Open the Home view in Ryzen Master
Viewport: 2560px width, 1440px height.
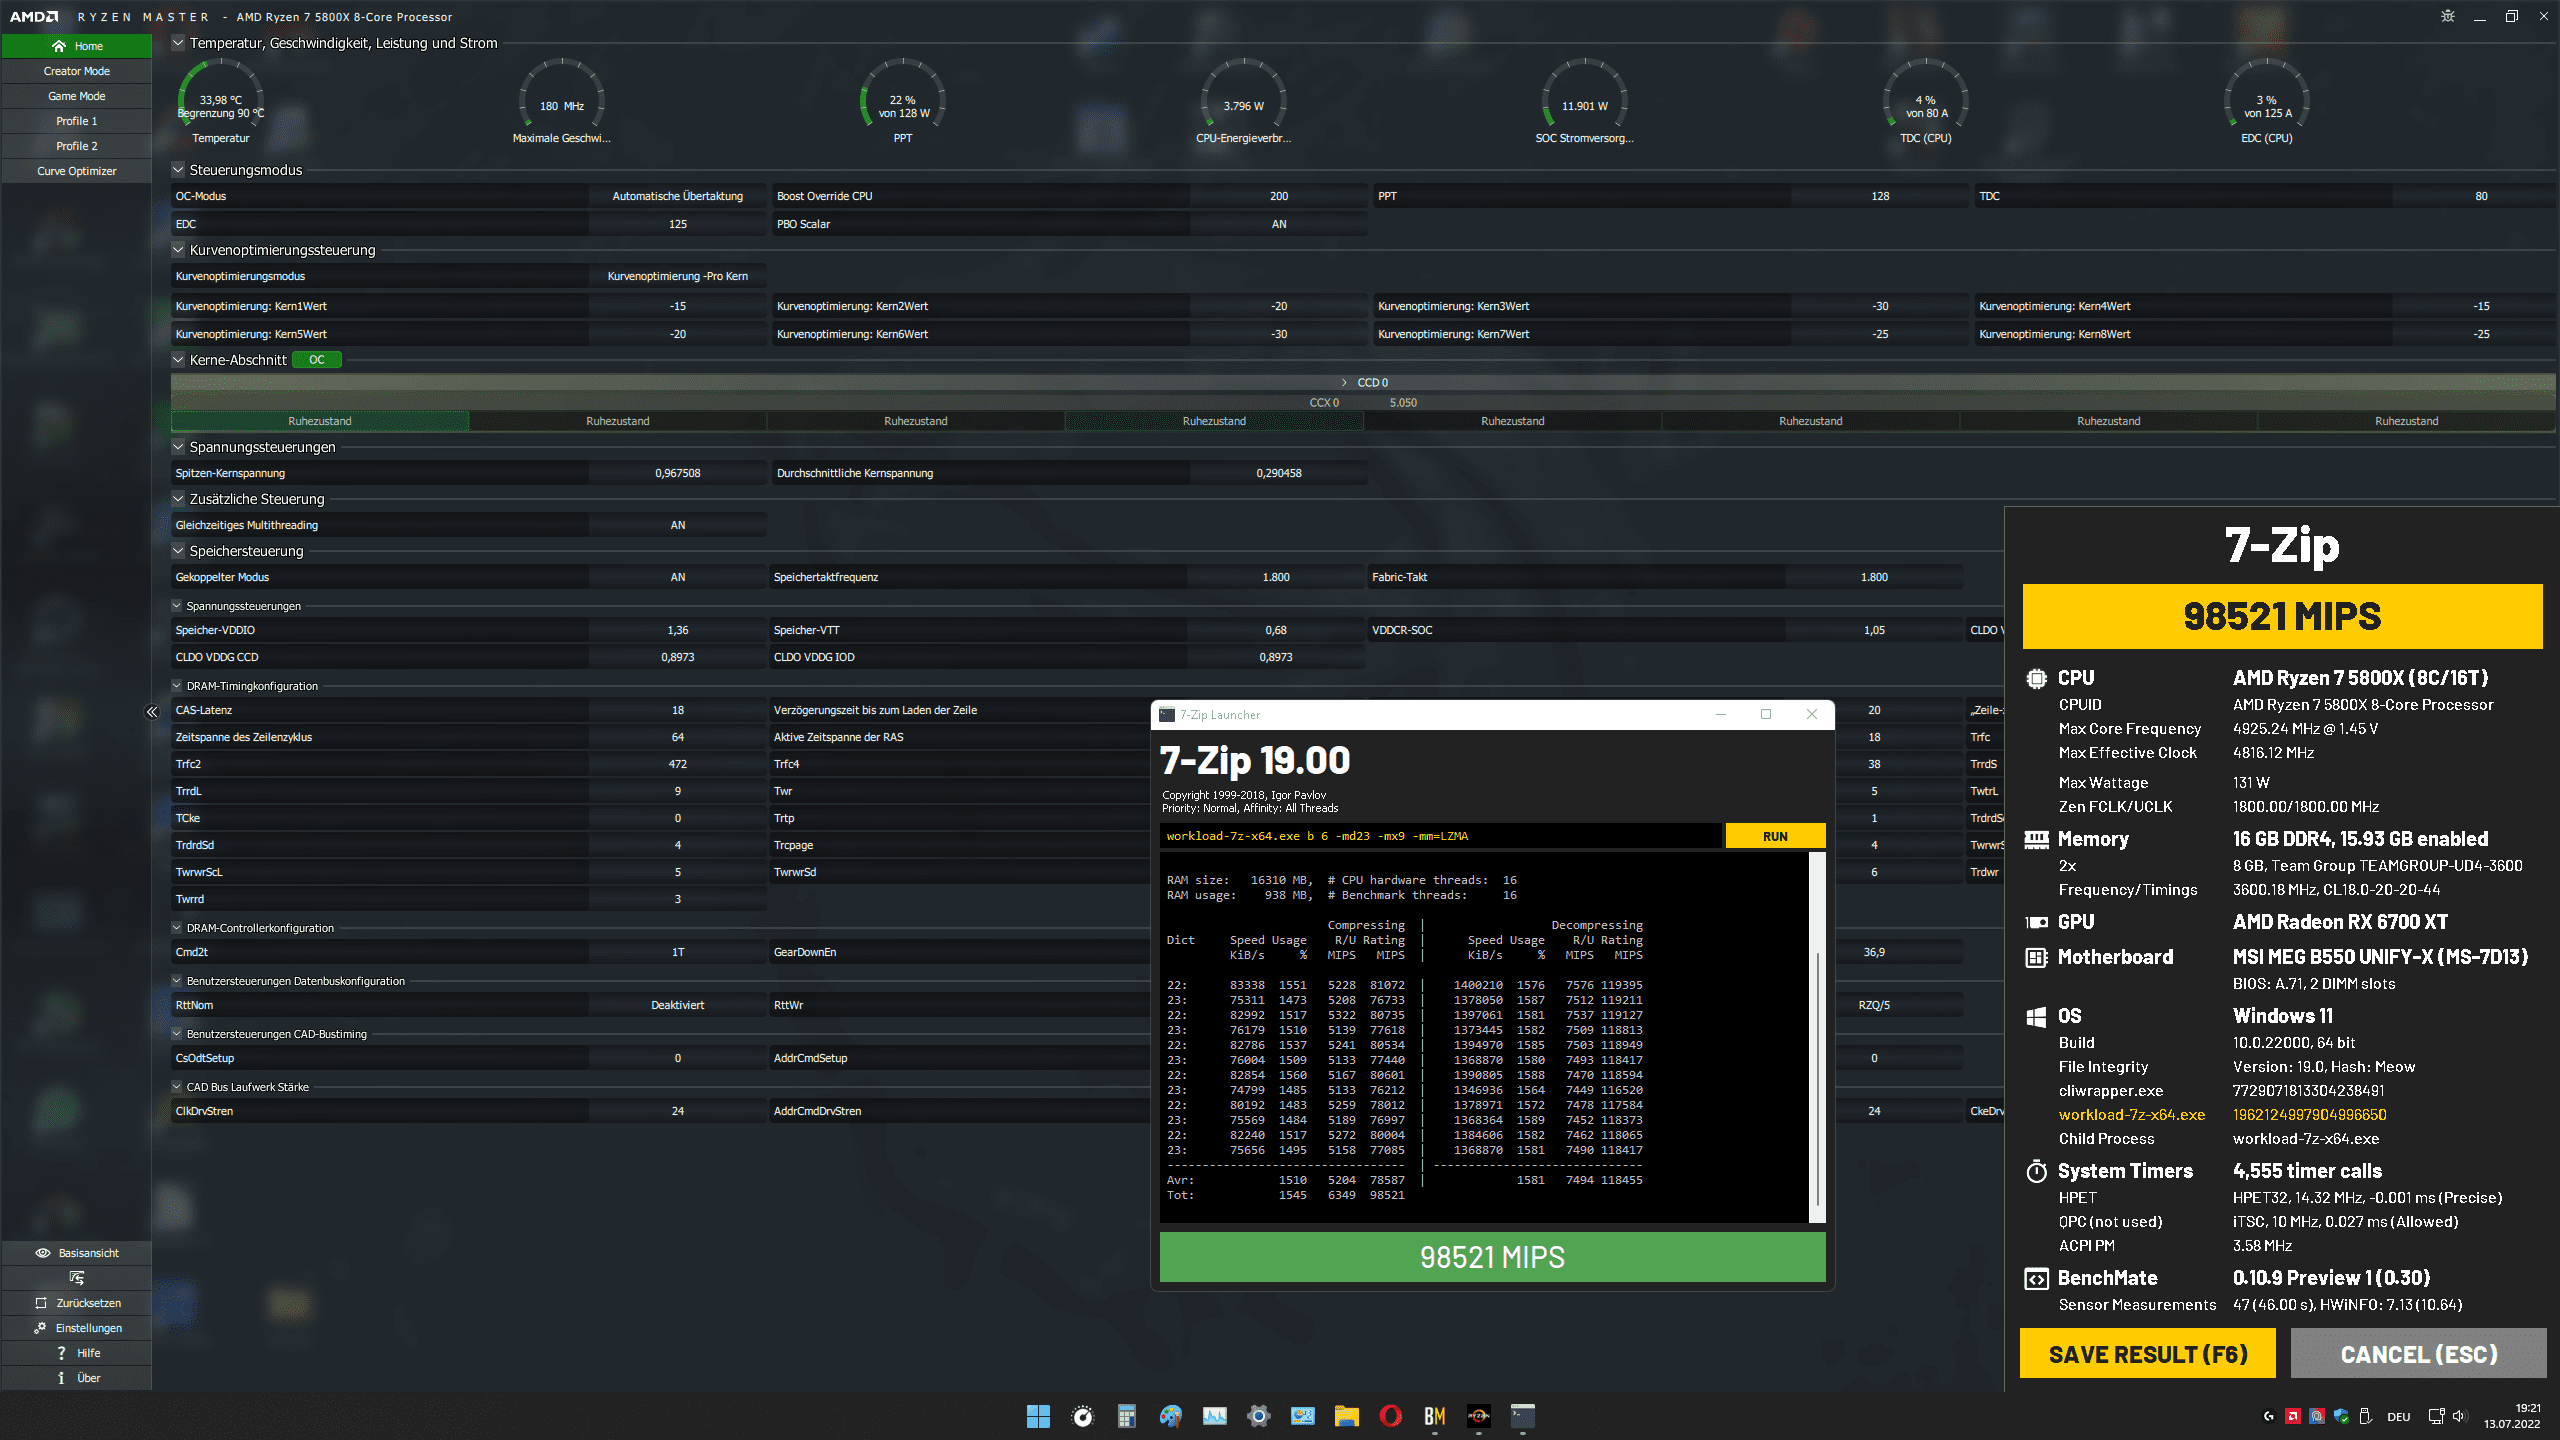point(77,46)
